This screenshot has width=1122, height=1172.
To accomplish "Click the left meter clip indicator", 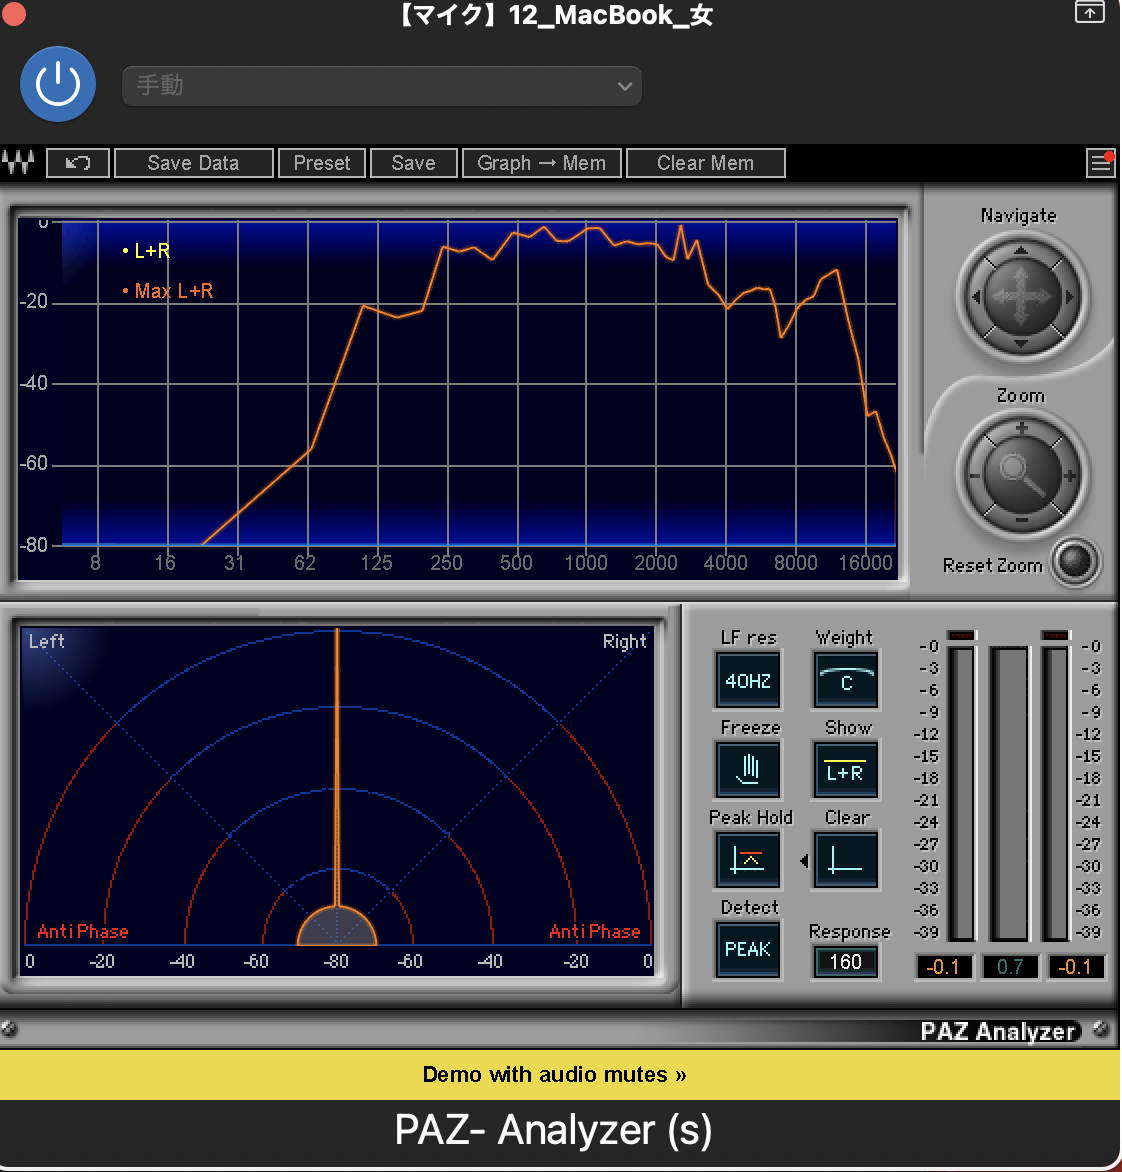I will 962,635.
